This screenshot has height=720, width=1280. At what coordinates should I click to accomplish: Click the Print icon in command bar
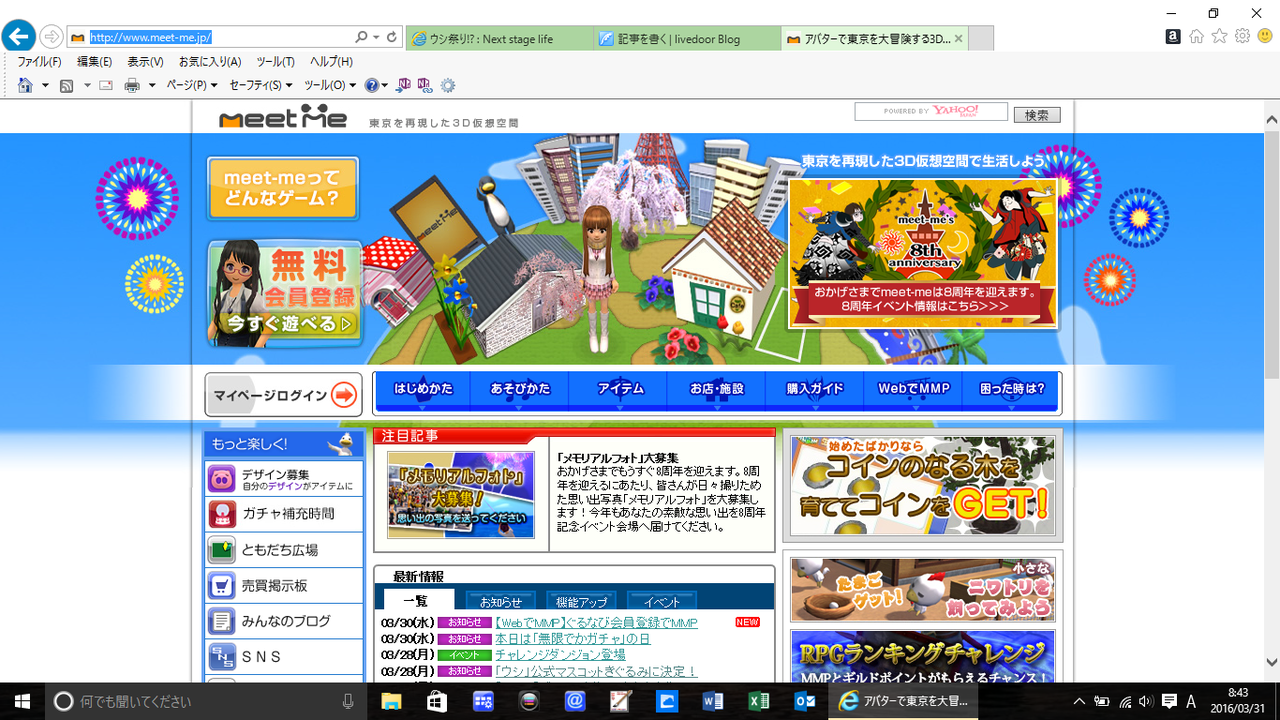click(x=132, y=86)
